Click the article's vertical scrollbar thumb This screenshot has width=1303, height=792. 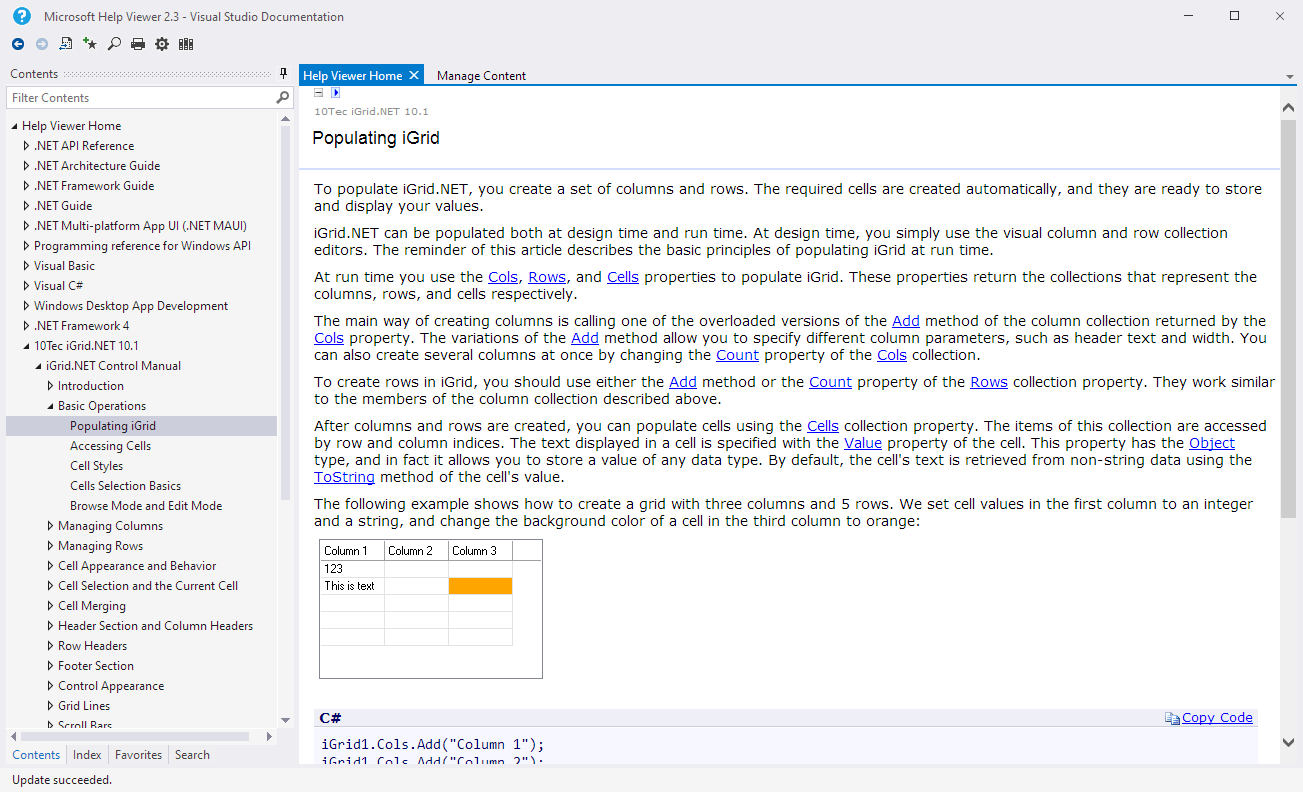1288,318
